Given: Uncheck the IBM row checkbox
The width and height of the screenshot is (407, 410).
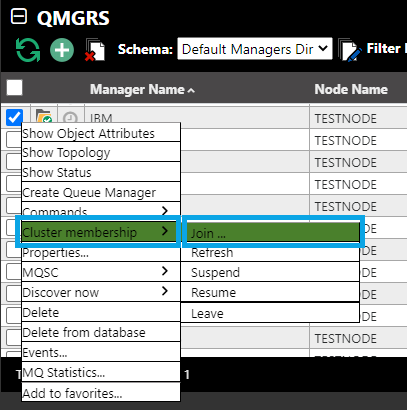Looking at the screenshot, I should 14,117.
